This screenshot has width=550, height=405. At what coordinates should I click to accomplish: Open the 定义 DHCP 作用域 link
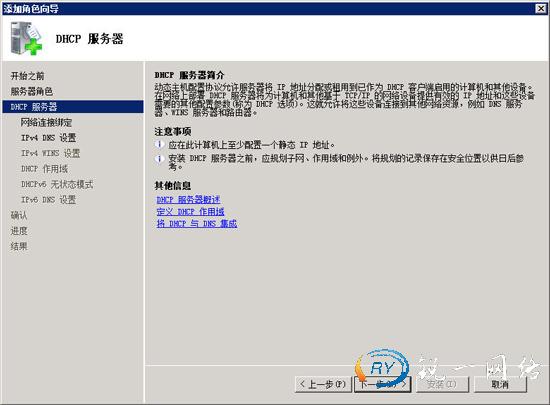pyautogui.click(x=190, y=211)
